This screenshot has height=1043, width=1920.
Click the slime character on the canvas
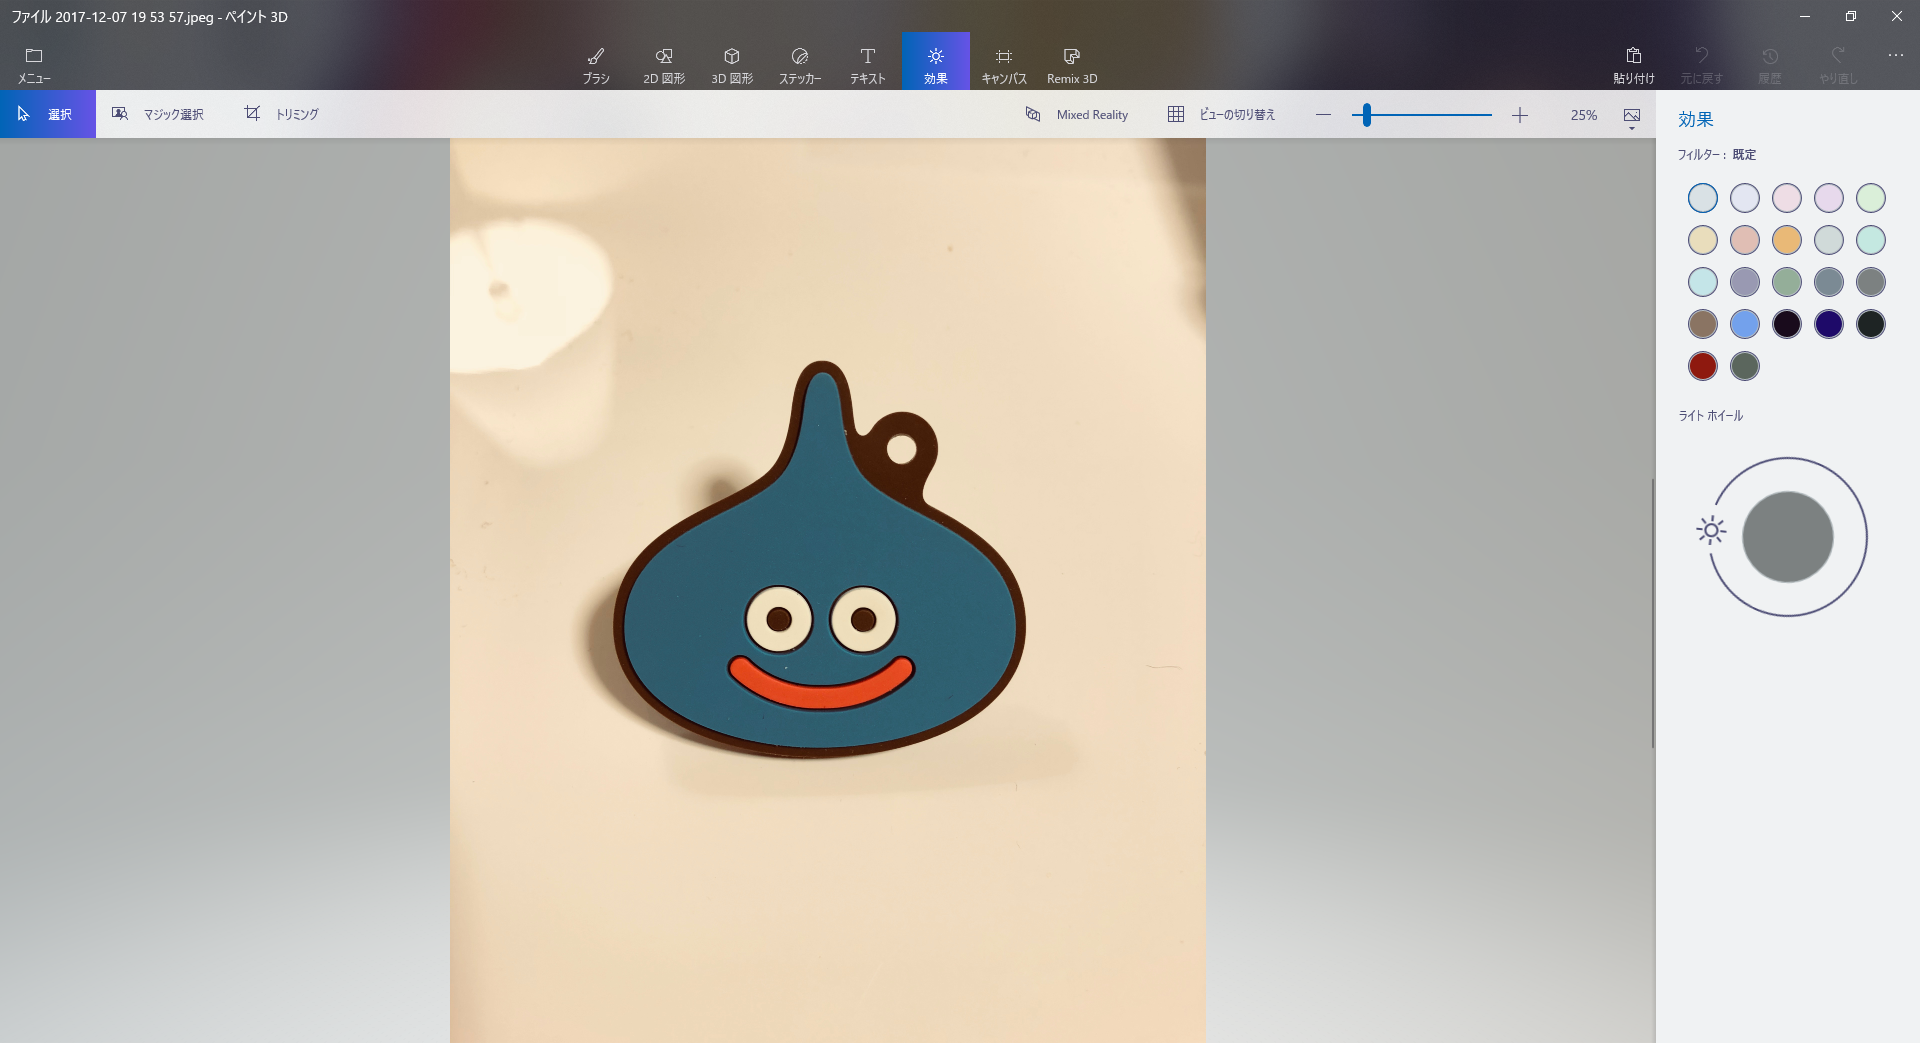click(x=820, y=560)
